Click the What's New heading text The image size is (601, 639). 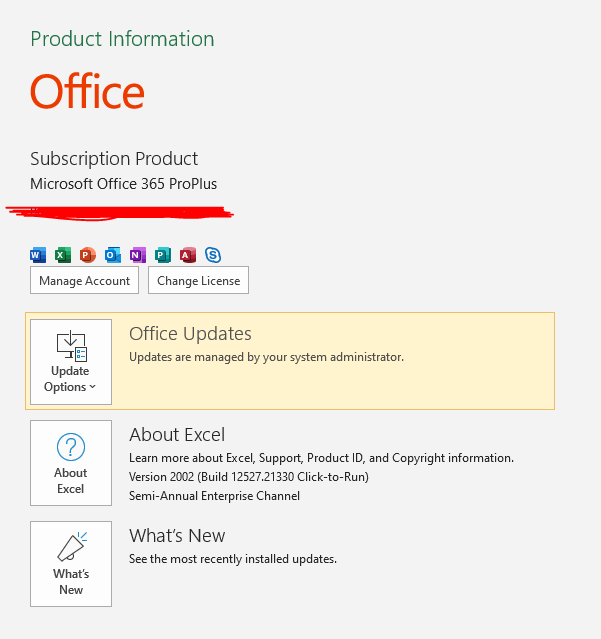click(x=177, y=536)
